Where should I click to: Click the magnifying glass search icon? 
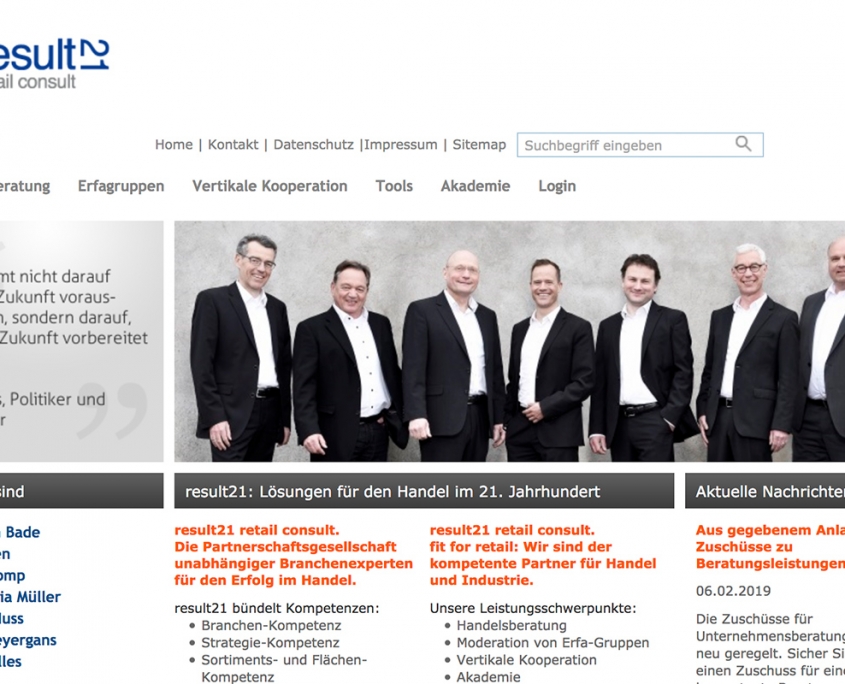pos(743,144)
